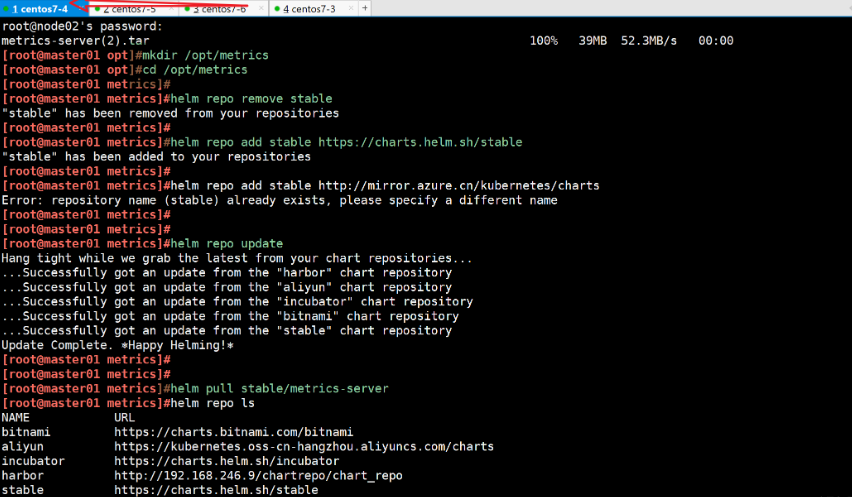Open a new session with the plus button

[x=365, y=8]
